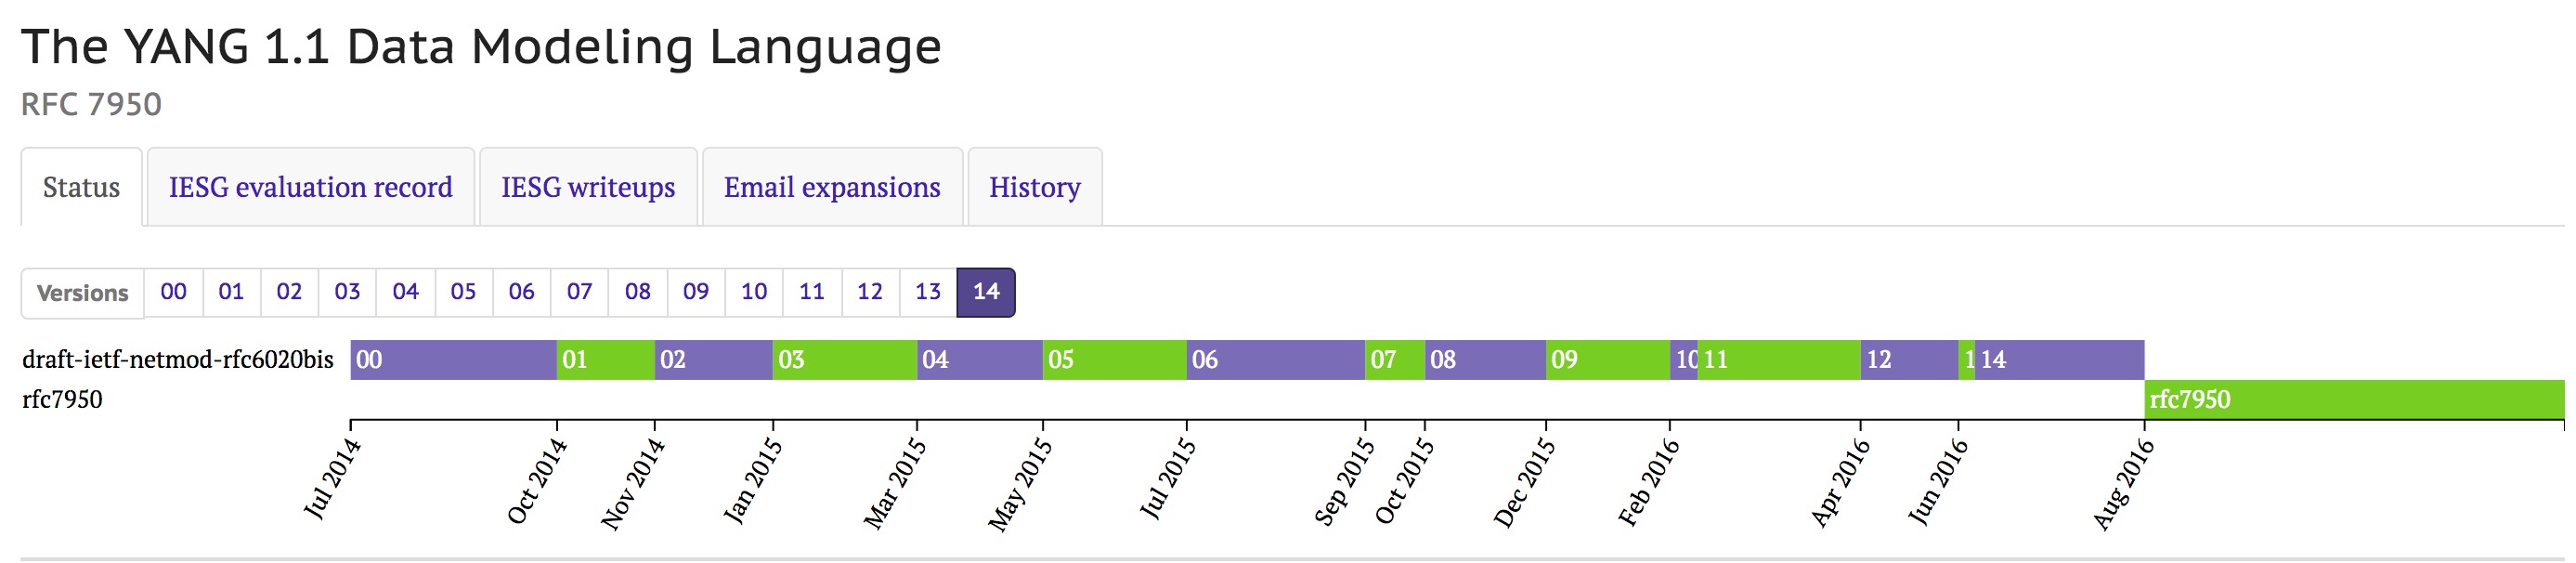
Task: Switch to the IESG evaluation record tab
Action: [310, 188]
